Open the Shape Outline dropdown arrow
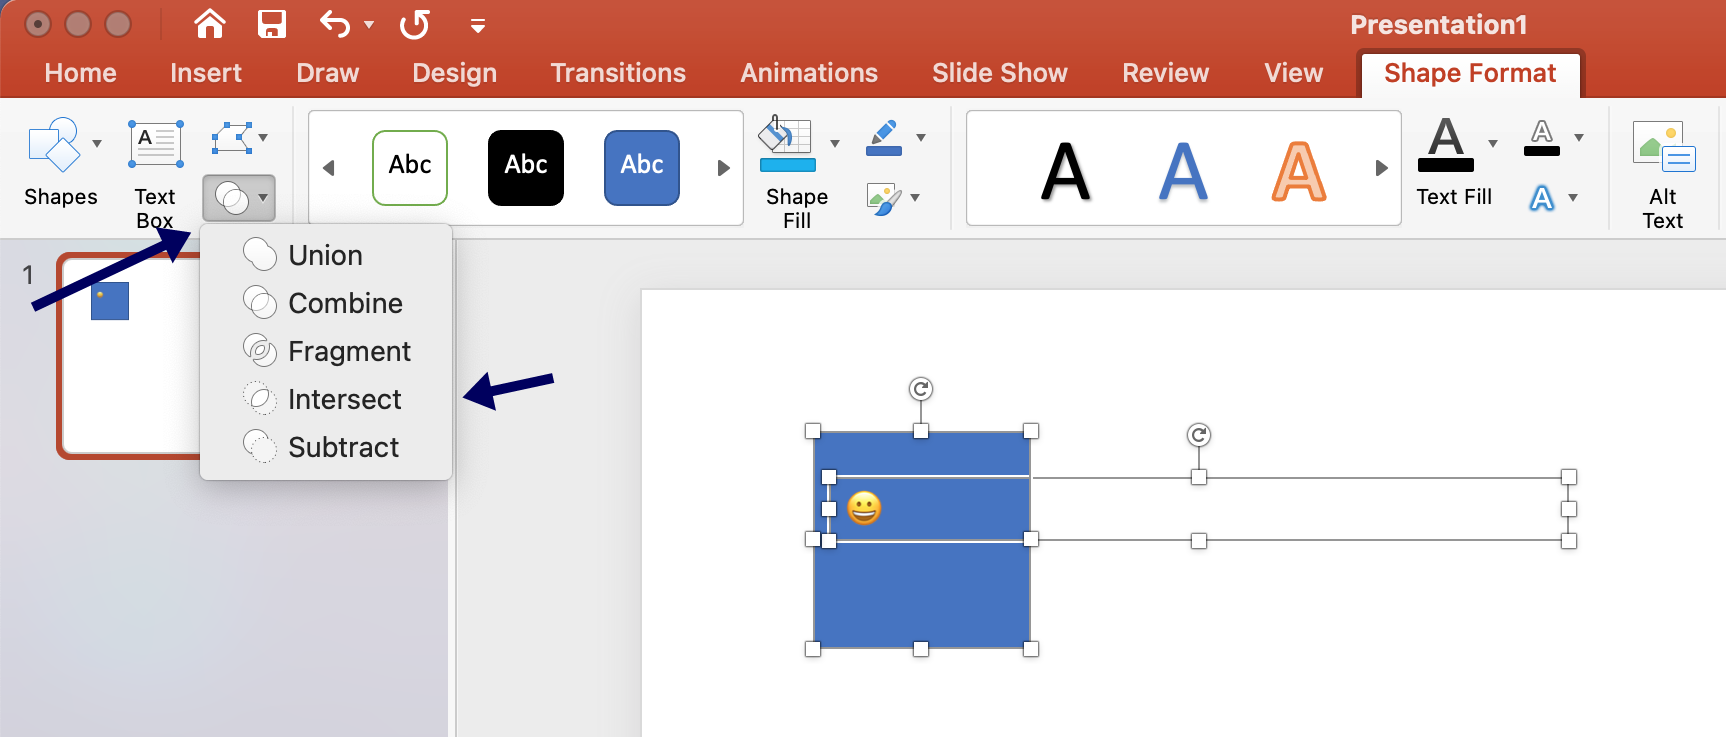 coord(921,138)
